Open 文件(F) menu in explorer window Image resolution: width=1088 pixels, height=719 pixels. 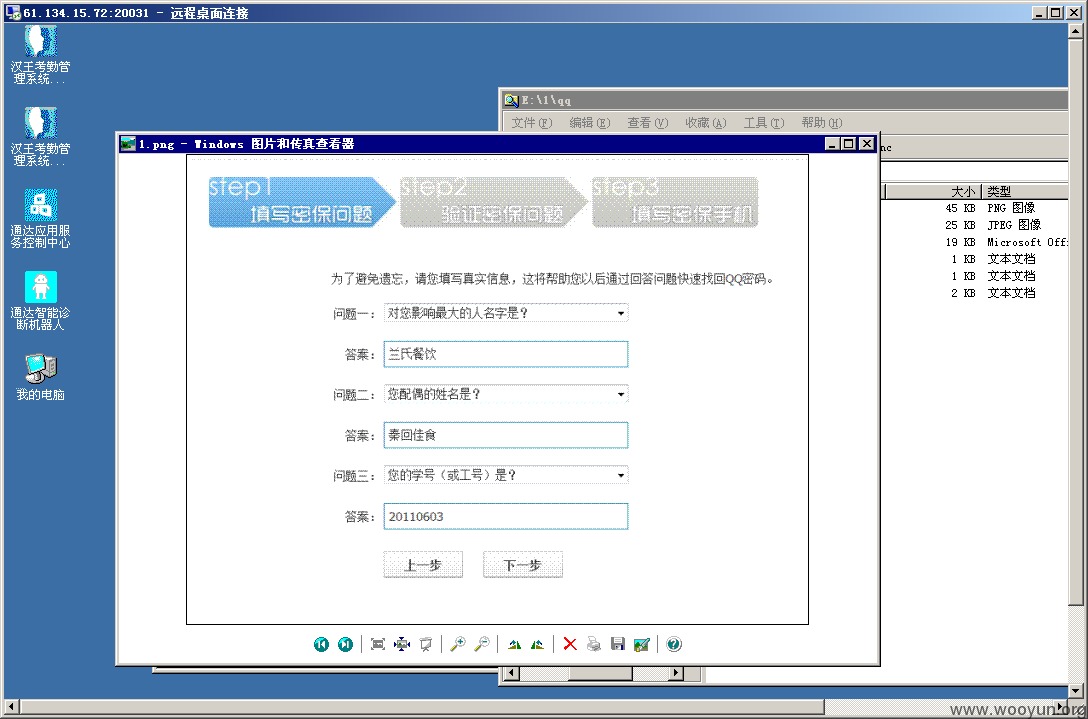[532, 123]
